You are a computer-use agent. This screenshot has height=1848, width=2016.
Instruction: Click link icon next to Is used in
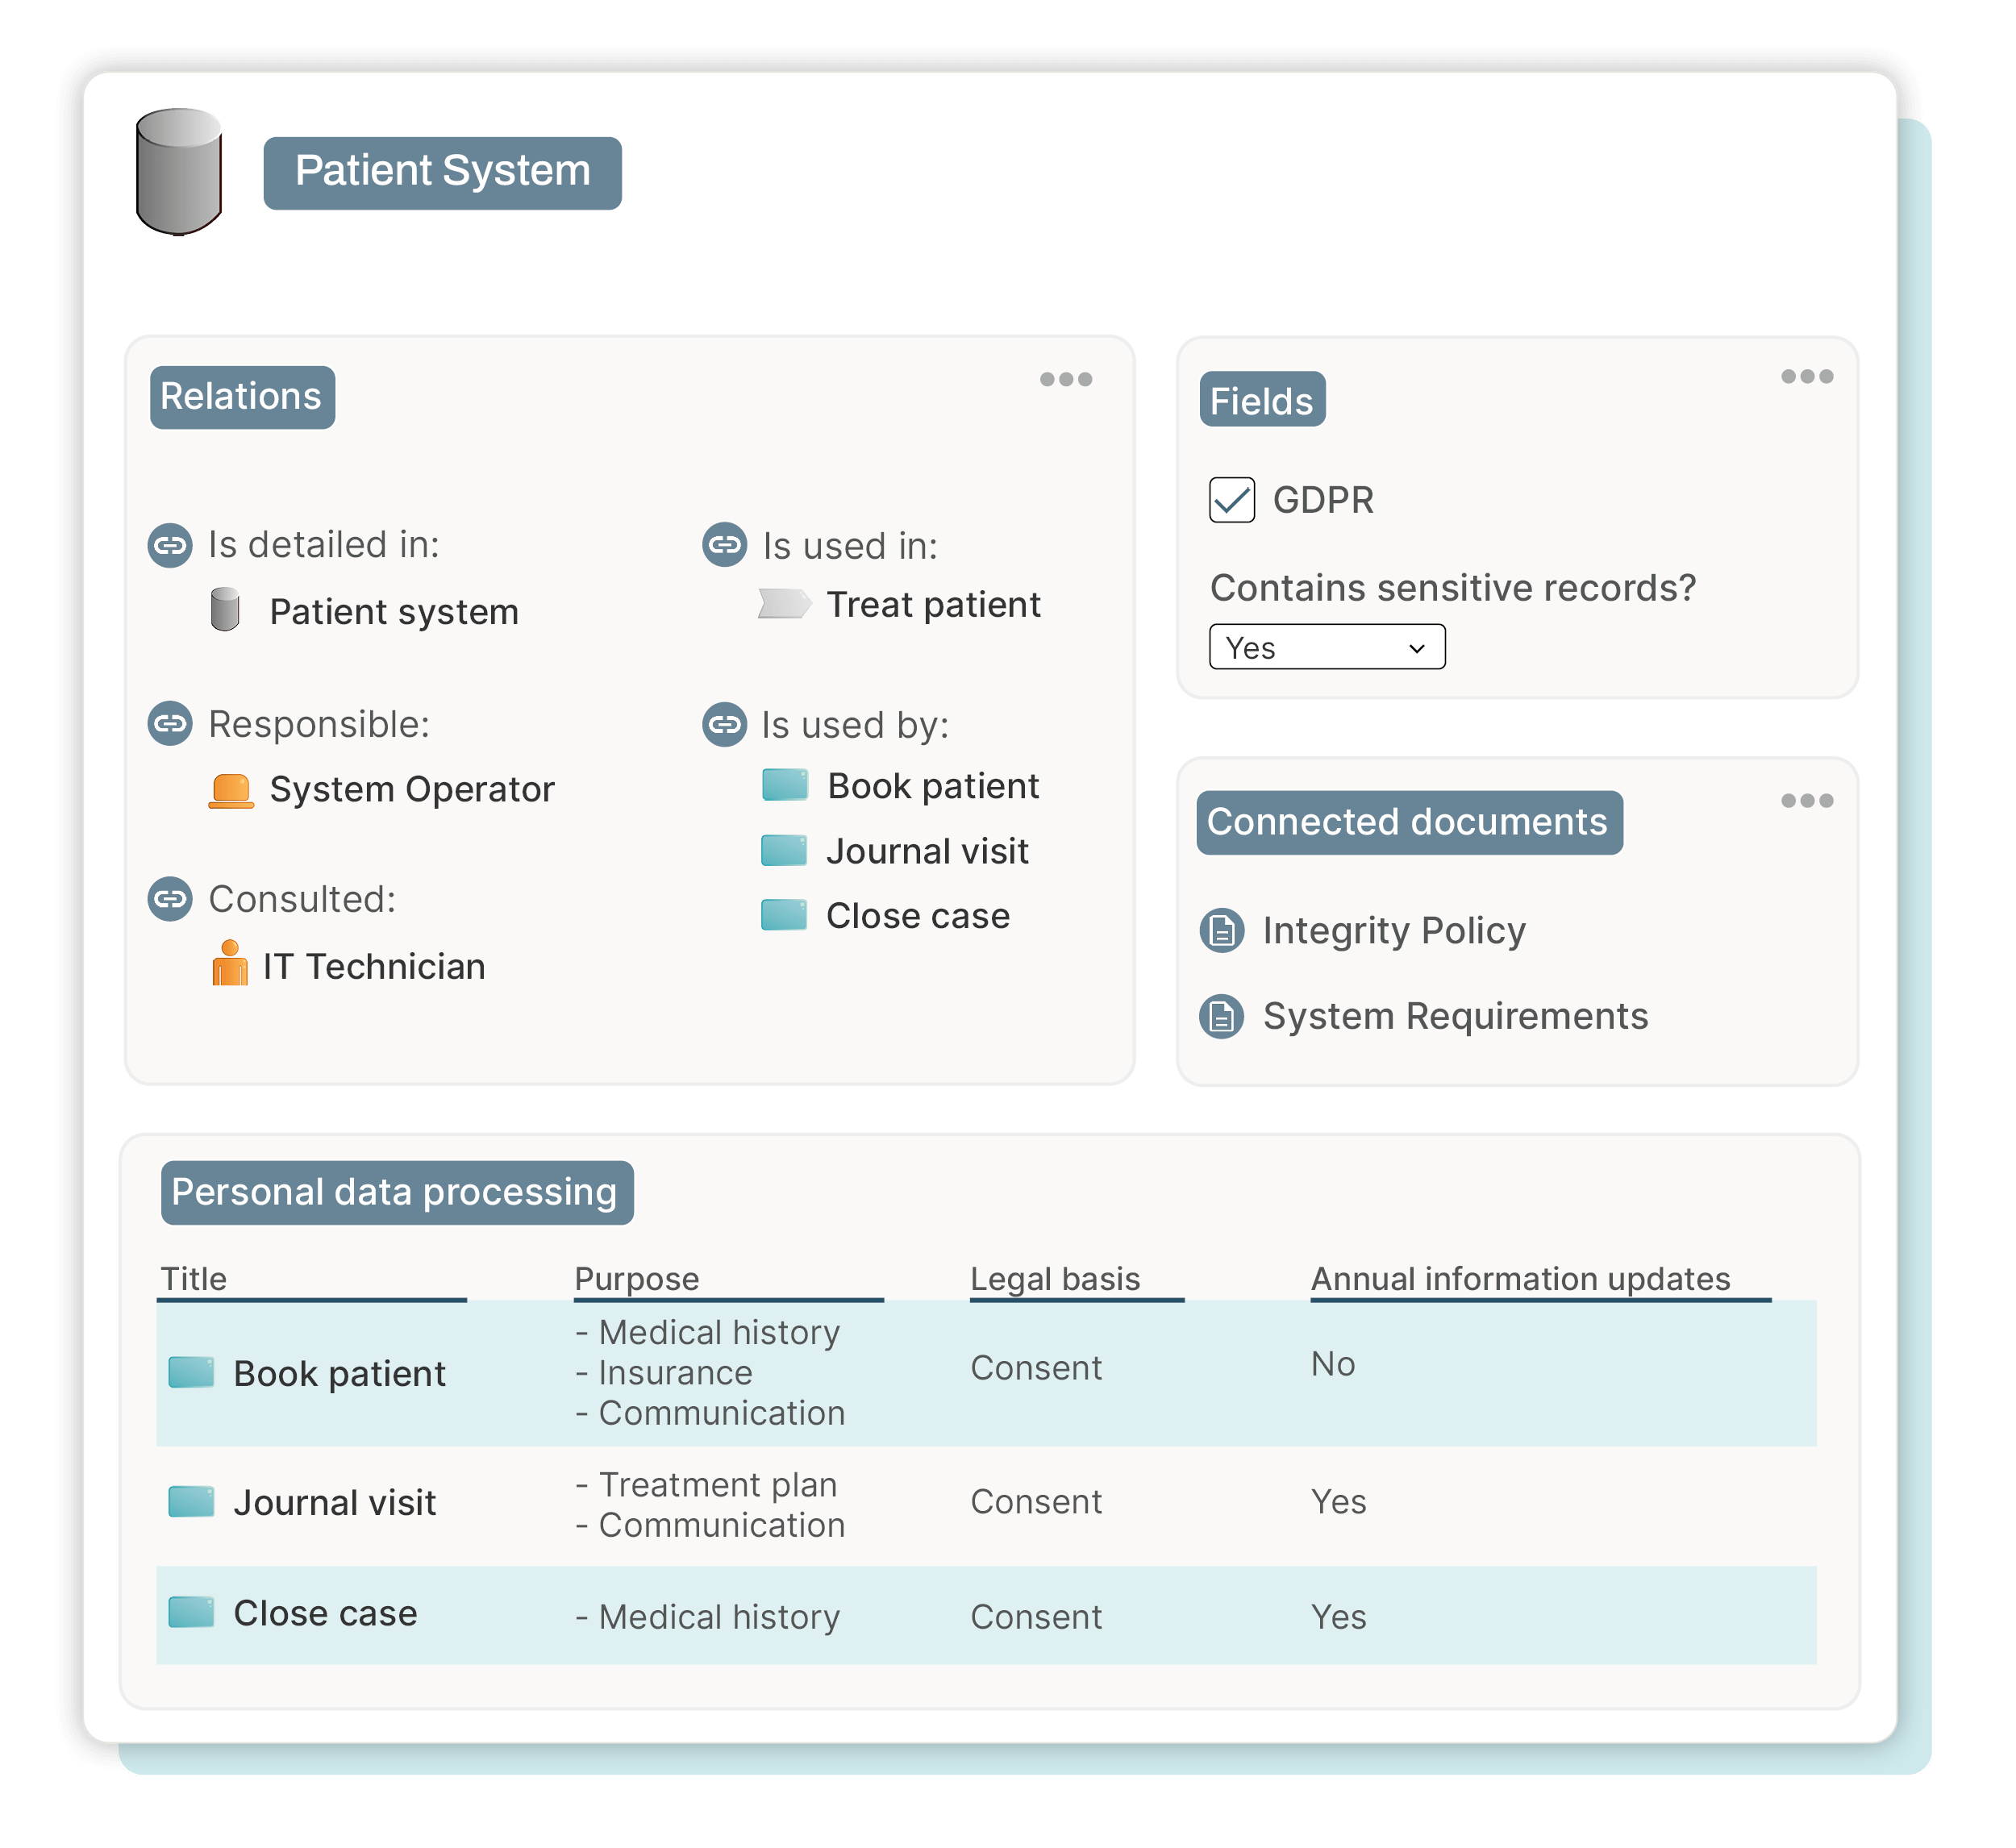(x=724, y=545)
